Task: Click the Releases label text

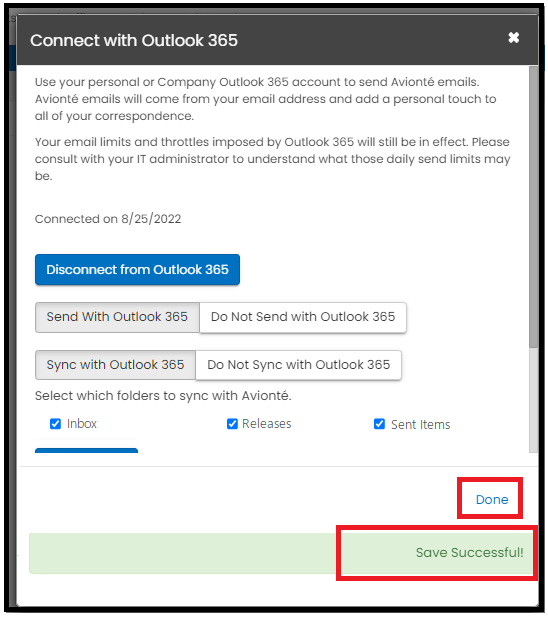Action: click(x=267, y=424)
